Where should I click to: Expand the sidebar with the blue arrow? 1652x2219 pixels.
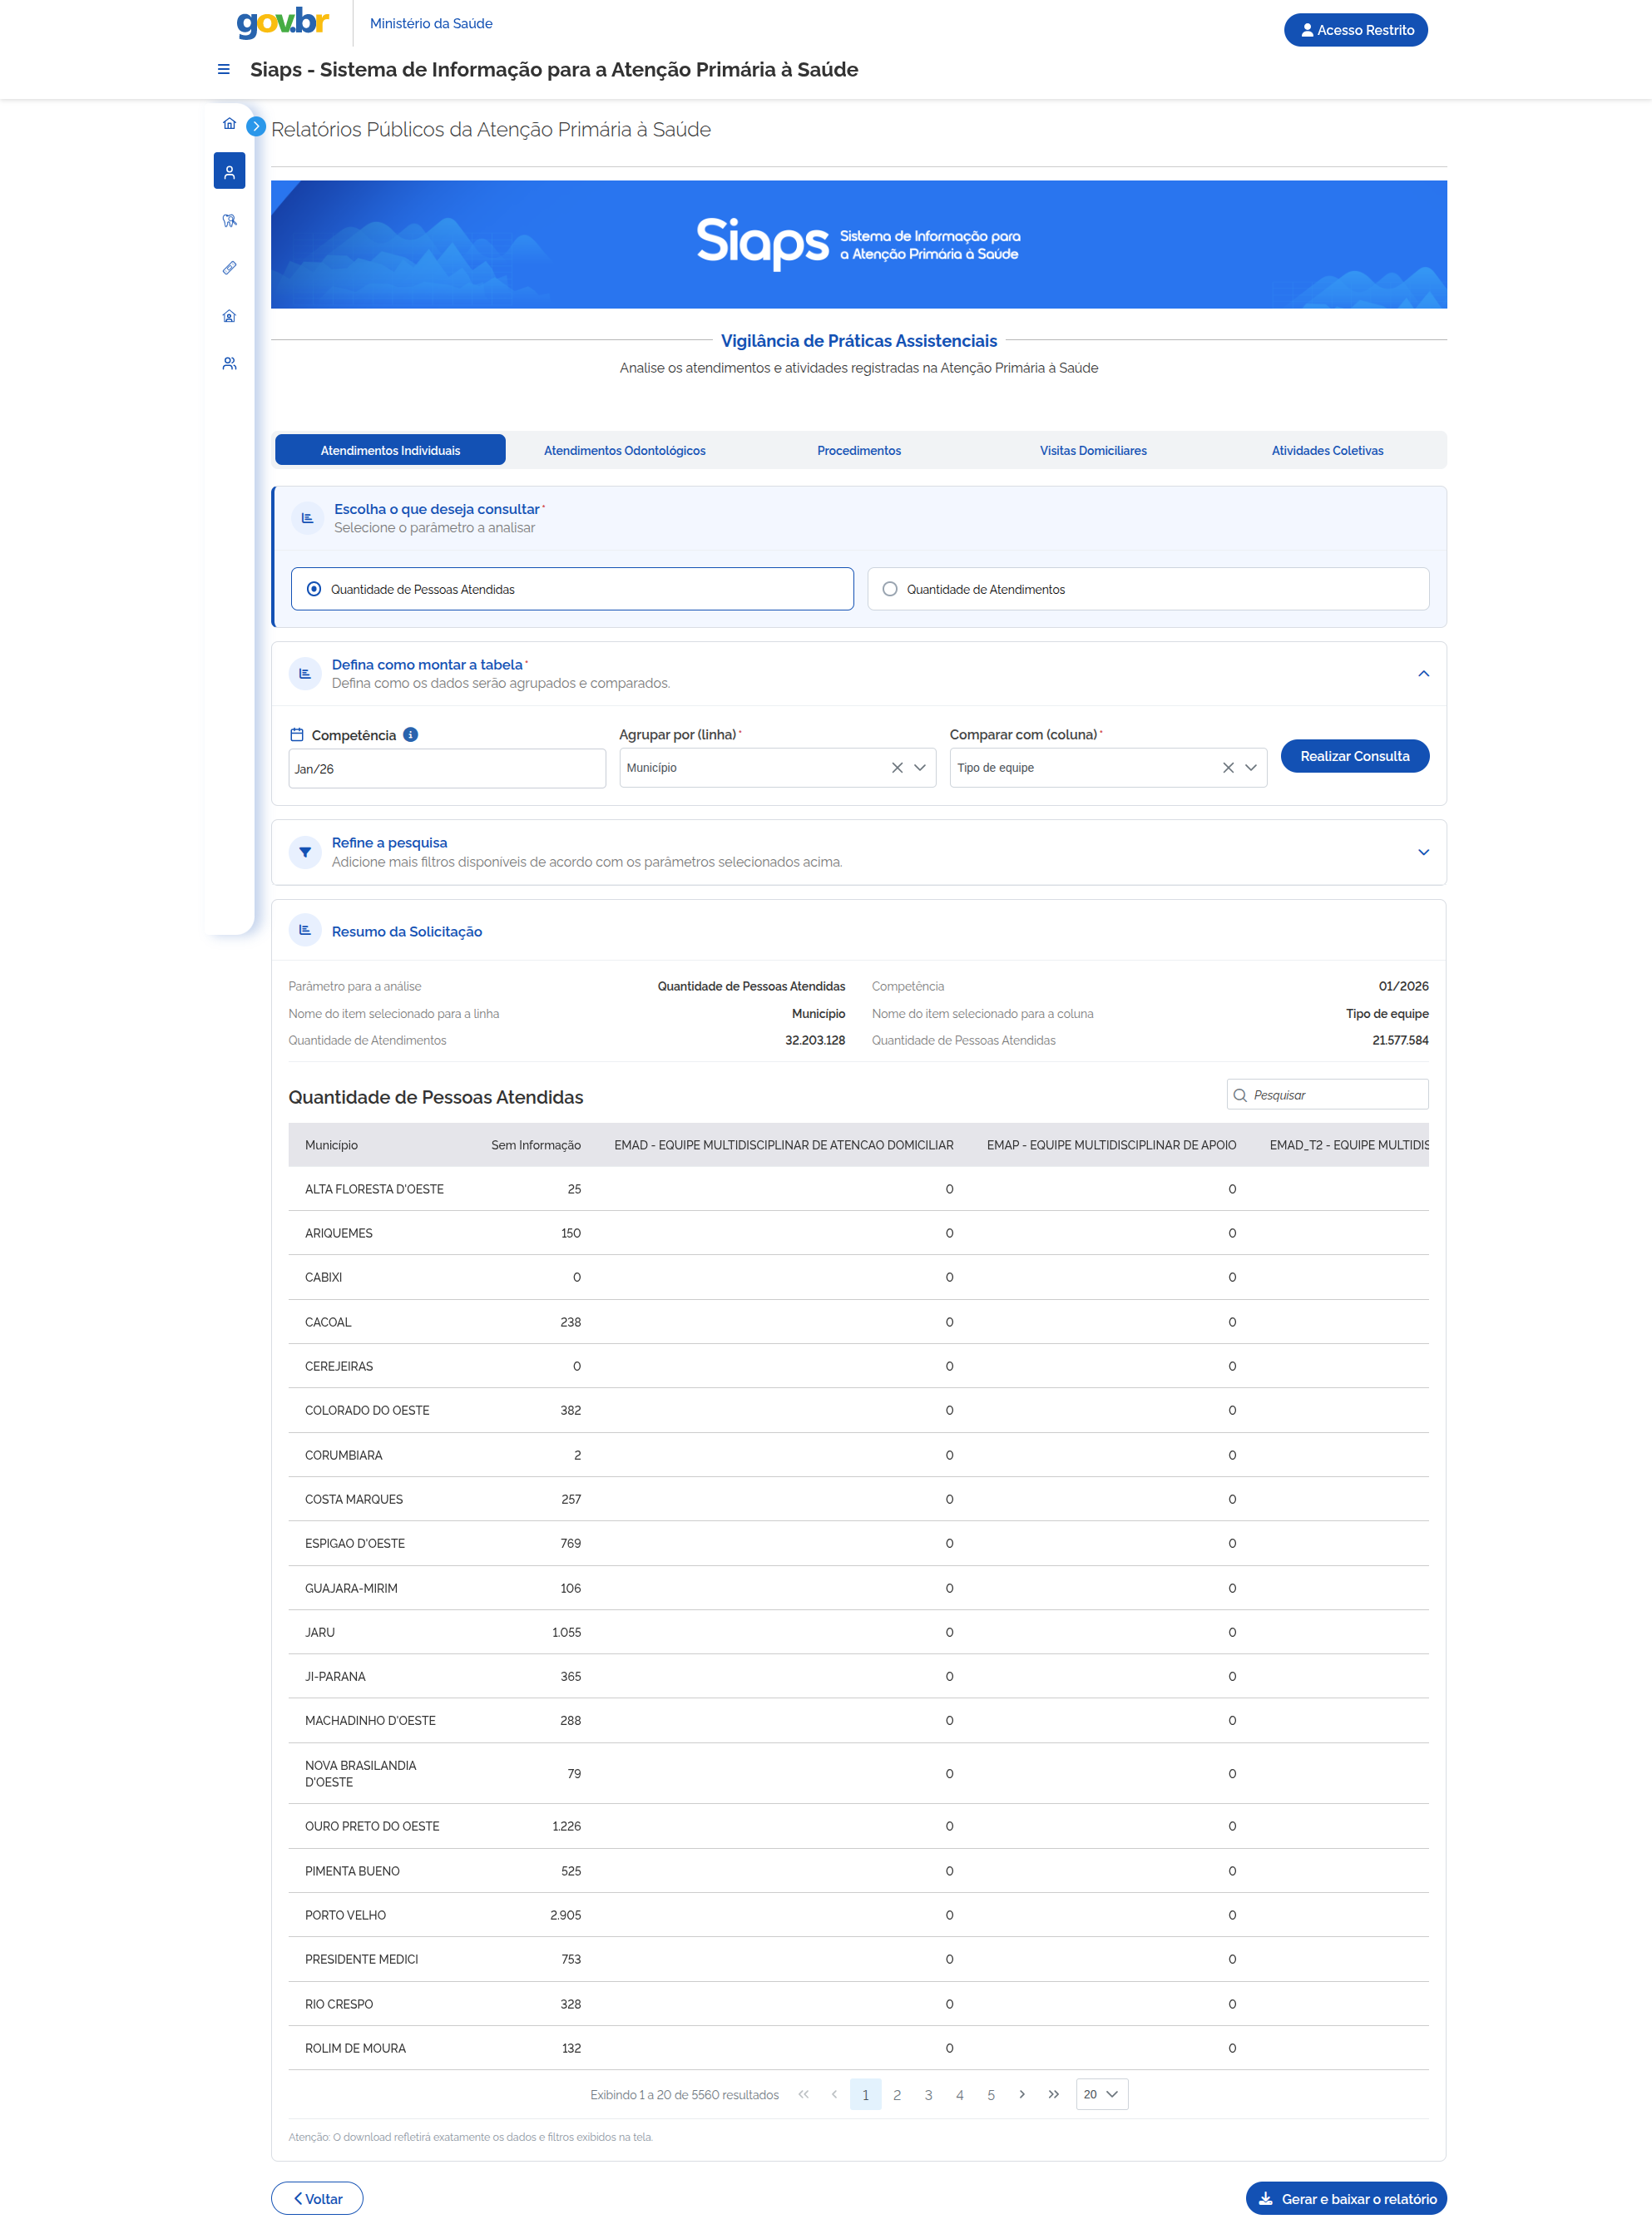pyautogui.click(x=256, y=126)
